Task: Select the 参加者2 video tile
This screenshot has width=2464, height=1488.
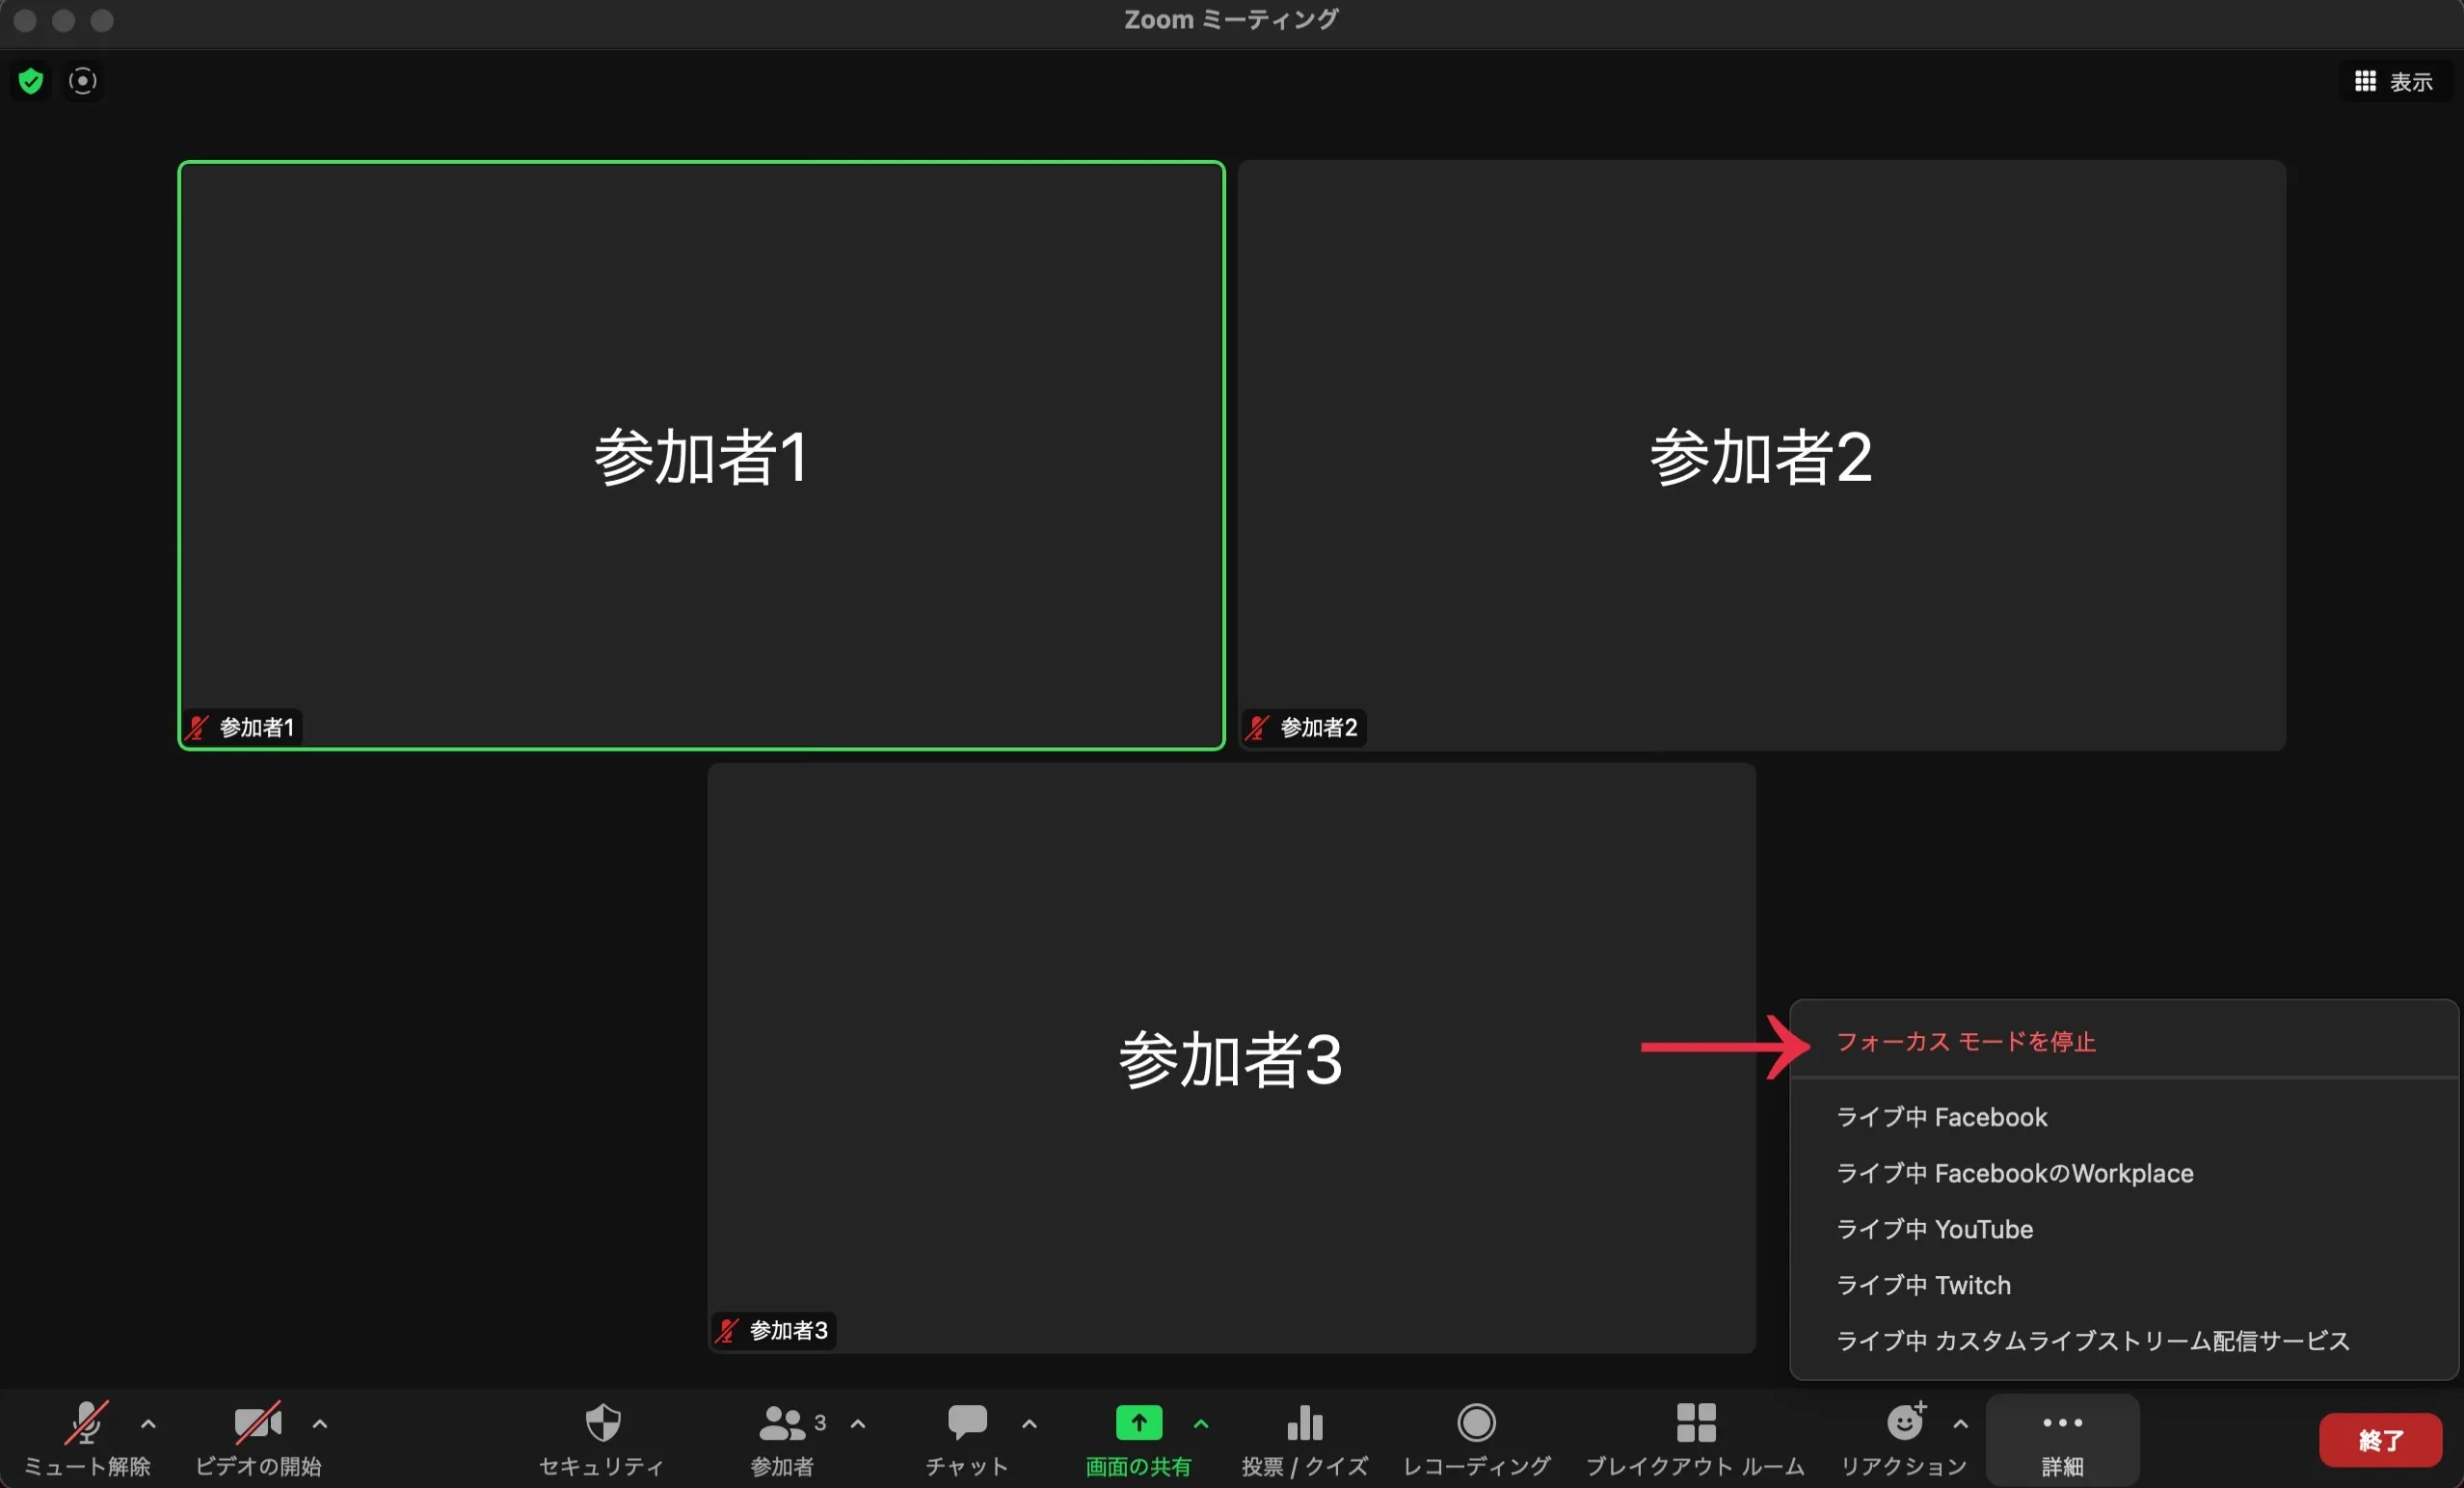Action: [x=1761, y=456]
